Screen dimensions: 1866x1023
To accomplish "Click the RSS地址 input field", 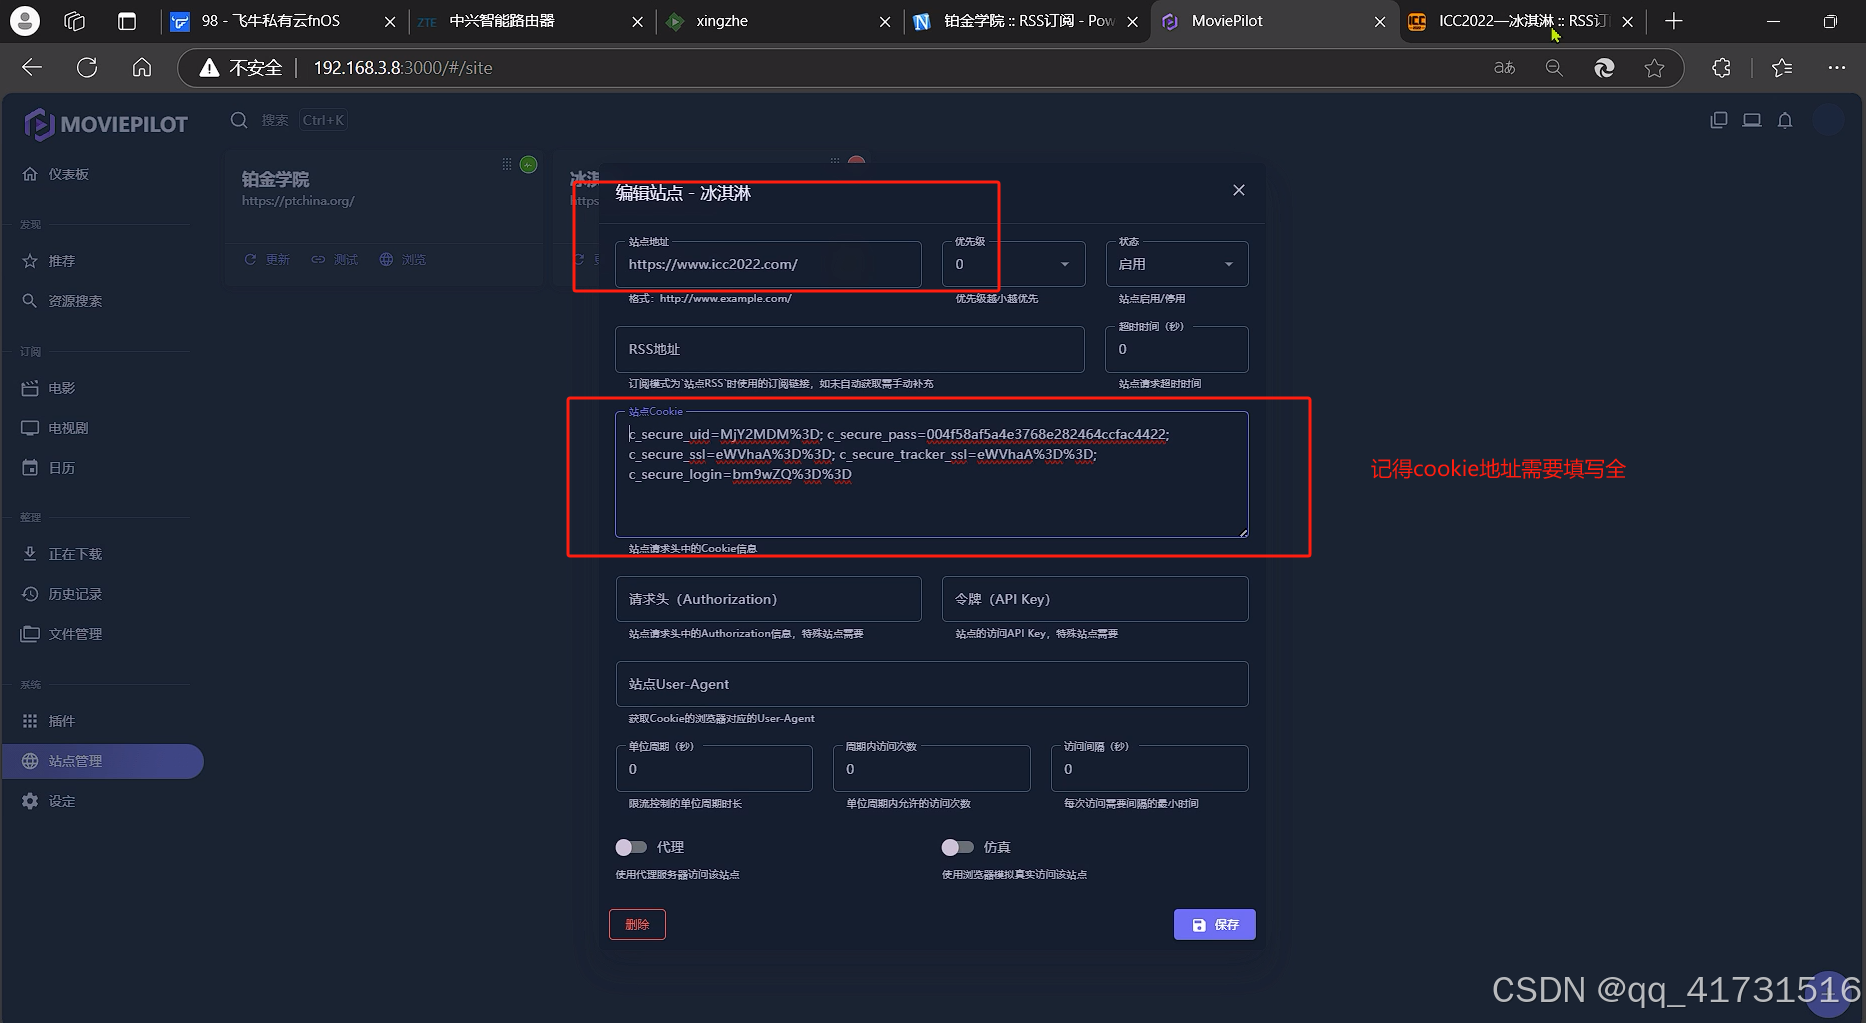I will point(850,349).
